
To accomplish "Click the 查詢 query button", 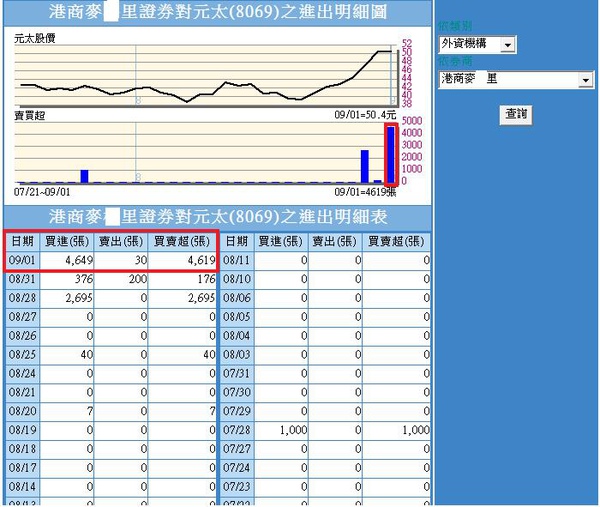I will (516, 114).
